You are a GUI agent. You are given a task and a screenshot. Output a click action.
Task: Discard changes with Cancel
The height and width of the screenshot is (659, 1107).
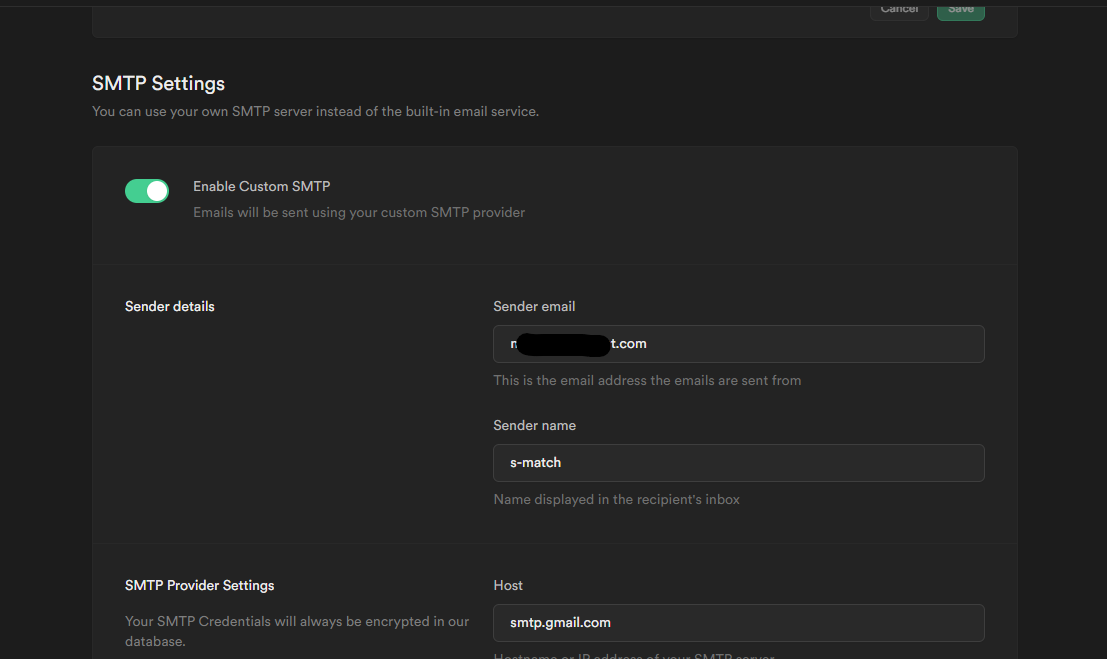click(898, 8)
